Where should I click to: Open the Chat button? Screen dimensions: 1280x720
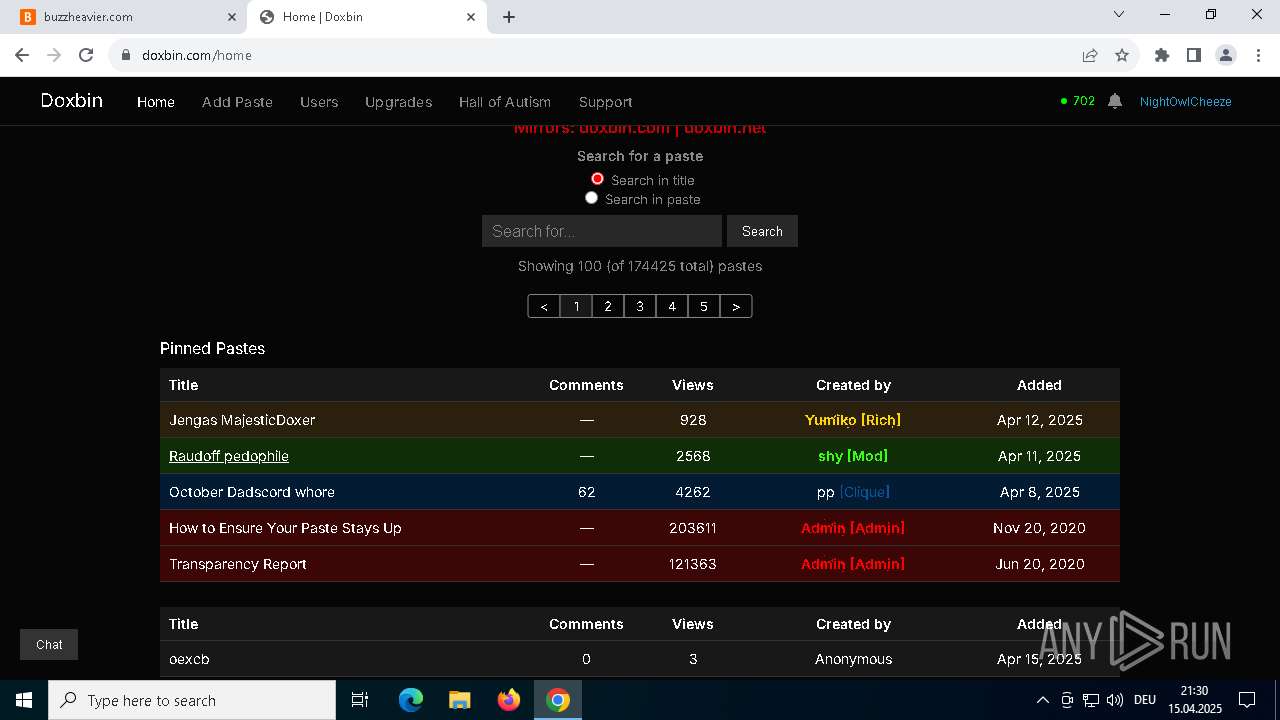click(x=49, y=645)
